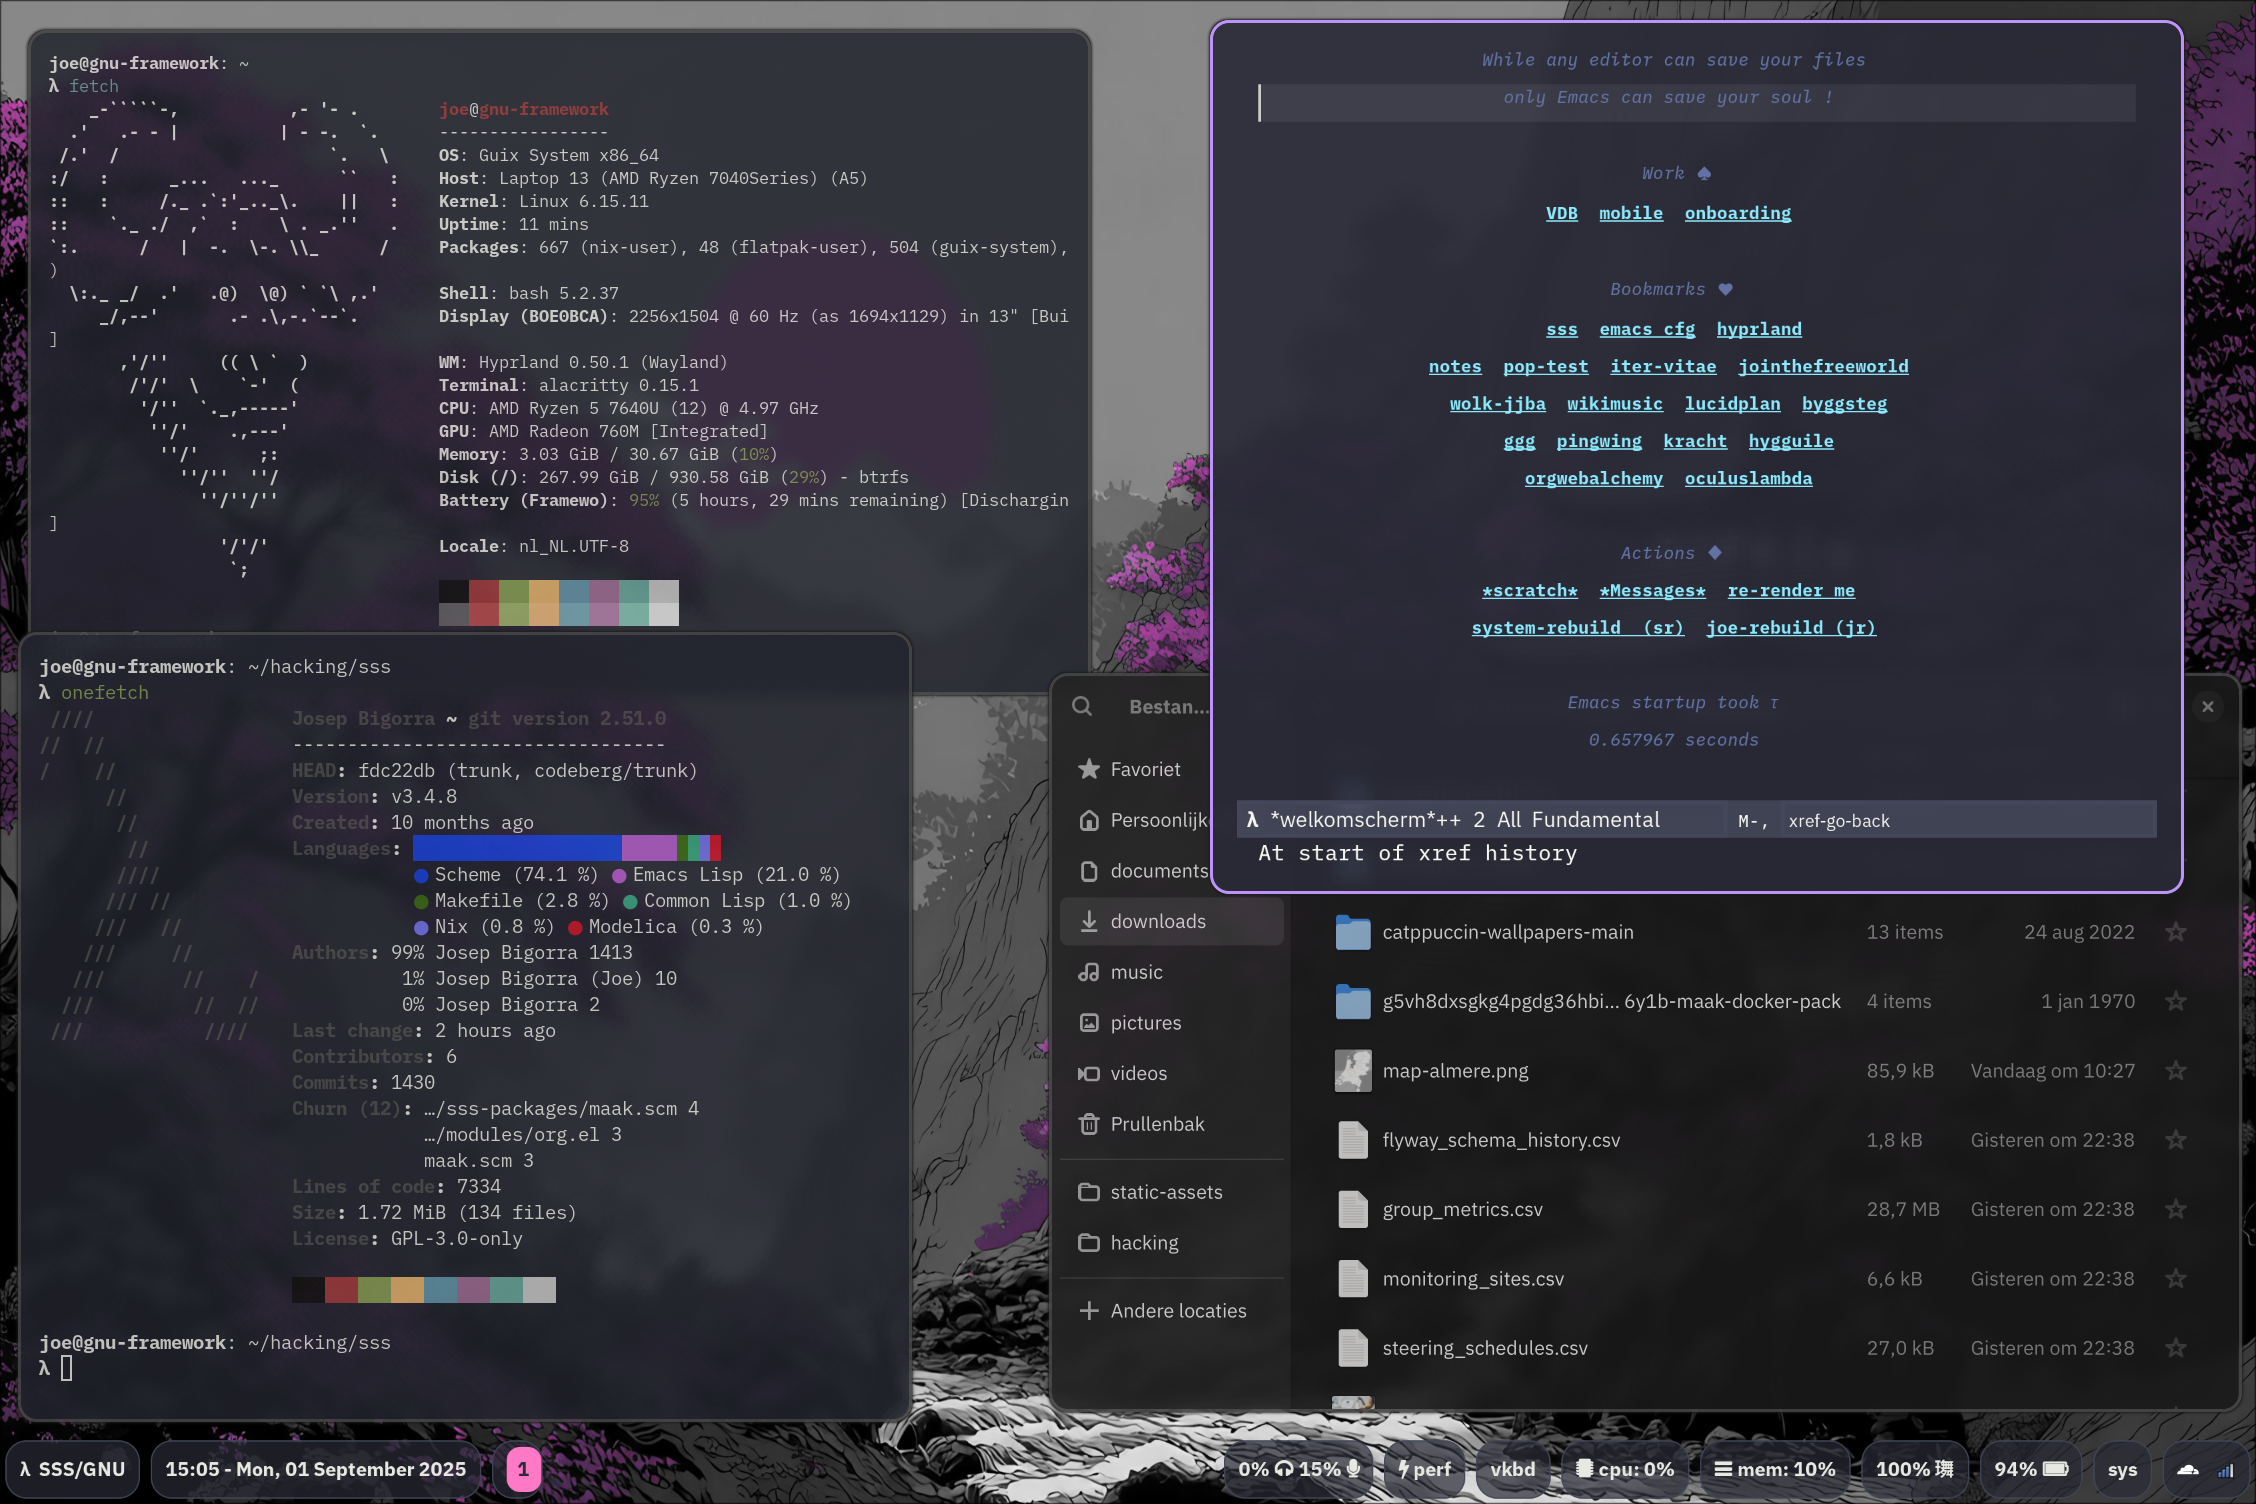Open *scratch* buffer action
This screenshot has width=2256, height=1504.
pyautogui.click(x=1529, y=590)
